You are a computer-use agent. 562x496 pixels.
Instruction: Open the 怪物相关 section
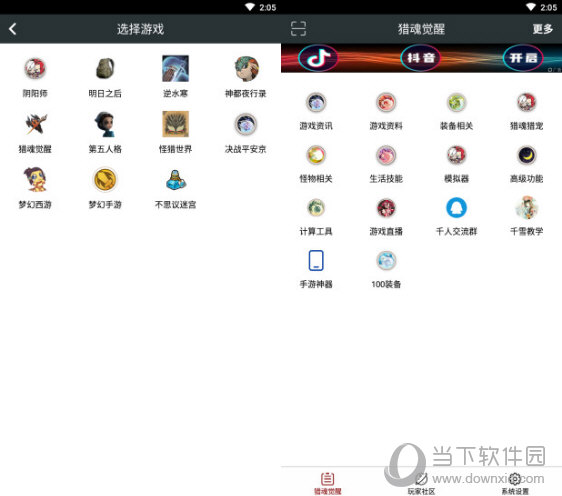pos(316,155)
